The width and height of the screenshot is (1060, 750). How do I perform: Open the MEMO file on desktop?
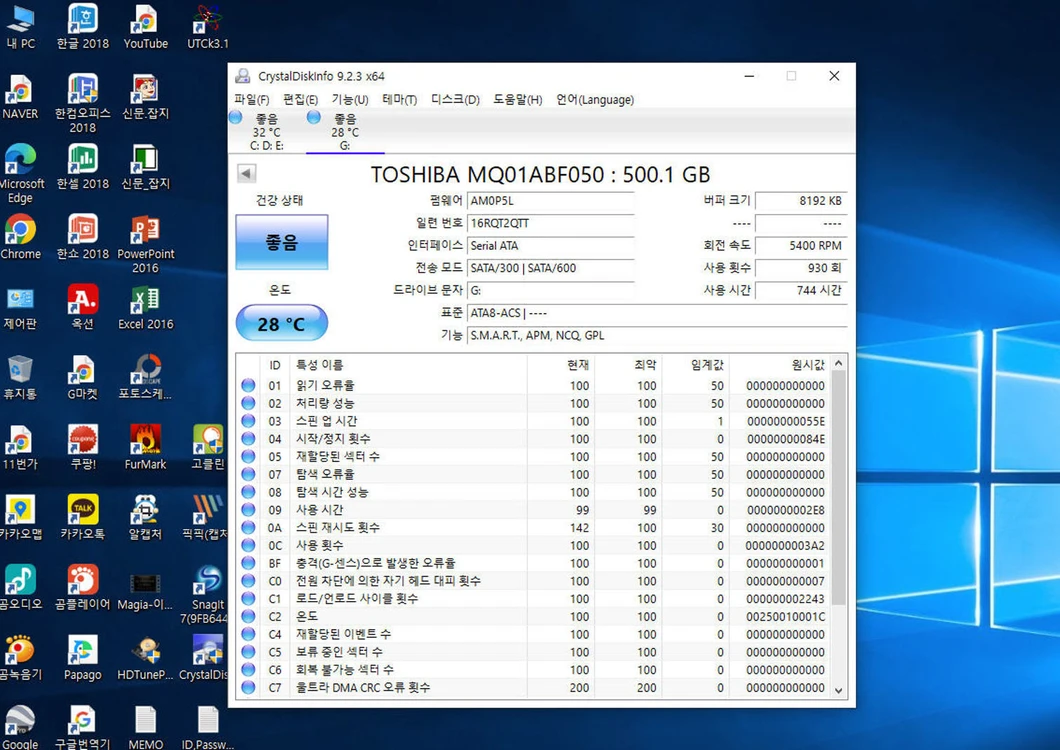145,728
